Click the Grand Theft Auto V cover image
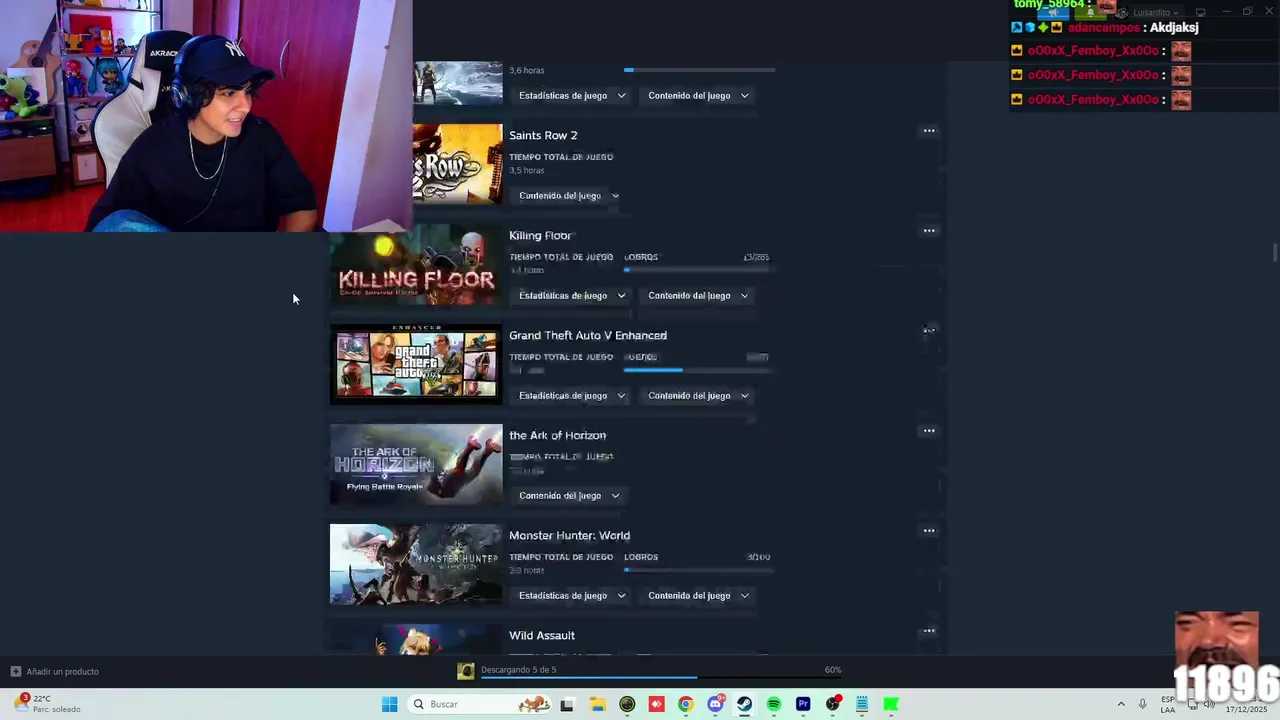Screen dimensions: 1280x720 pos(416,365)
